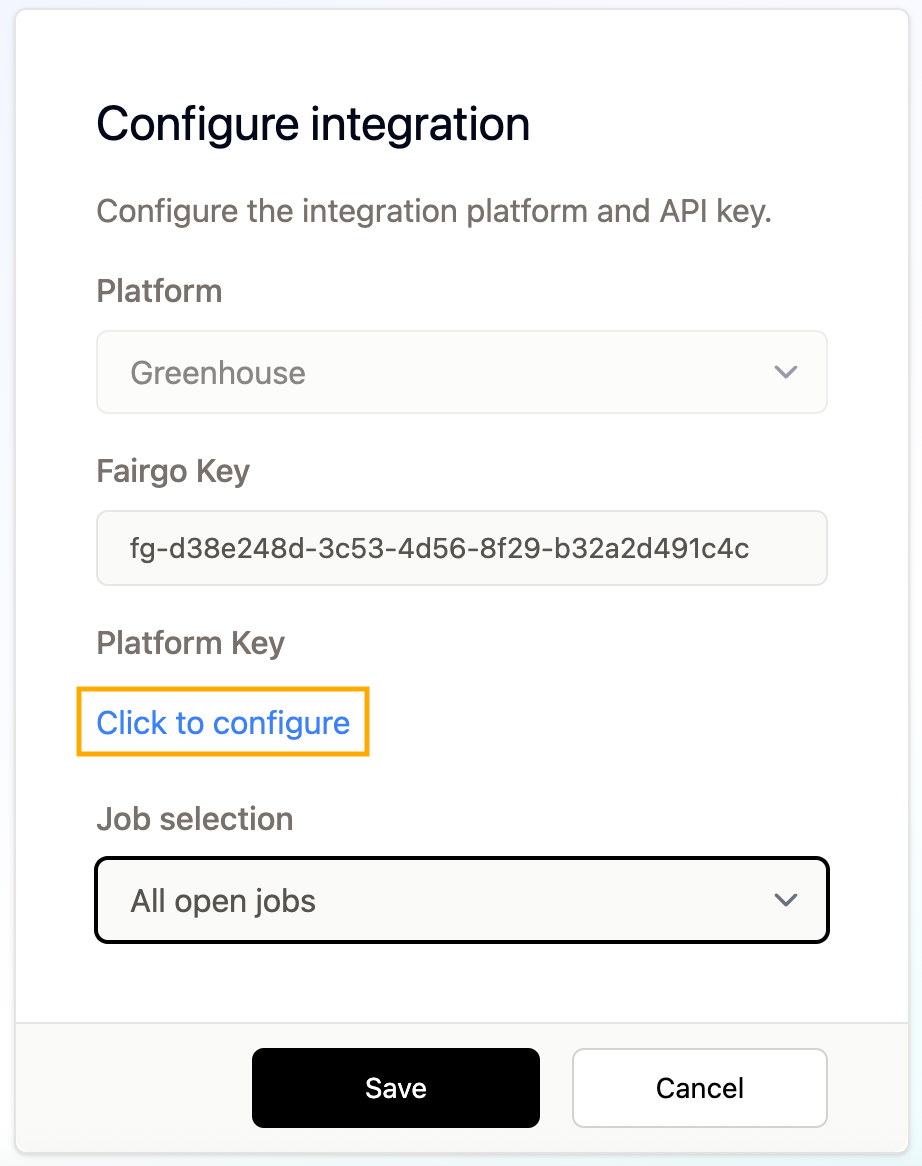
Task: Click the Platform field label
Action: [x=159, y=292]
